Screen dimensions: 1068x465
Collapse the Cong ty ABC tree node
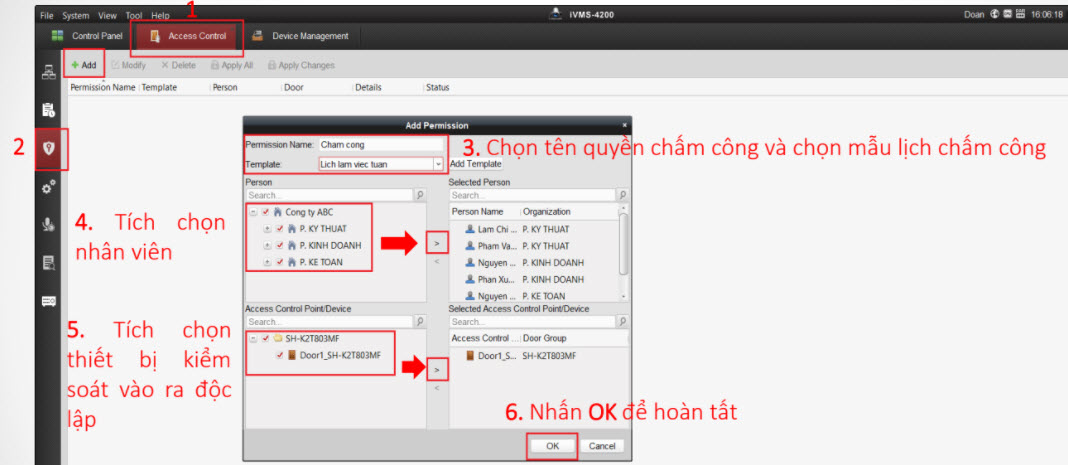(x=253, y=212)
